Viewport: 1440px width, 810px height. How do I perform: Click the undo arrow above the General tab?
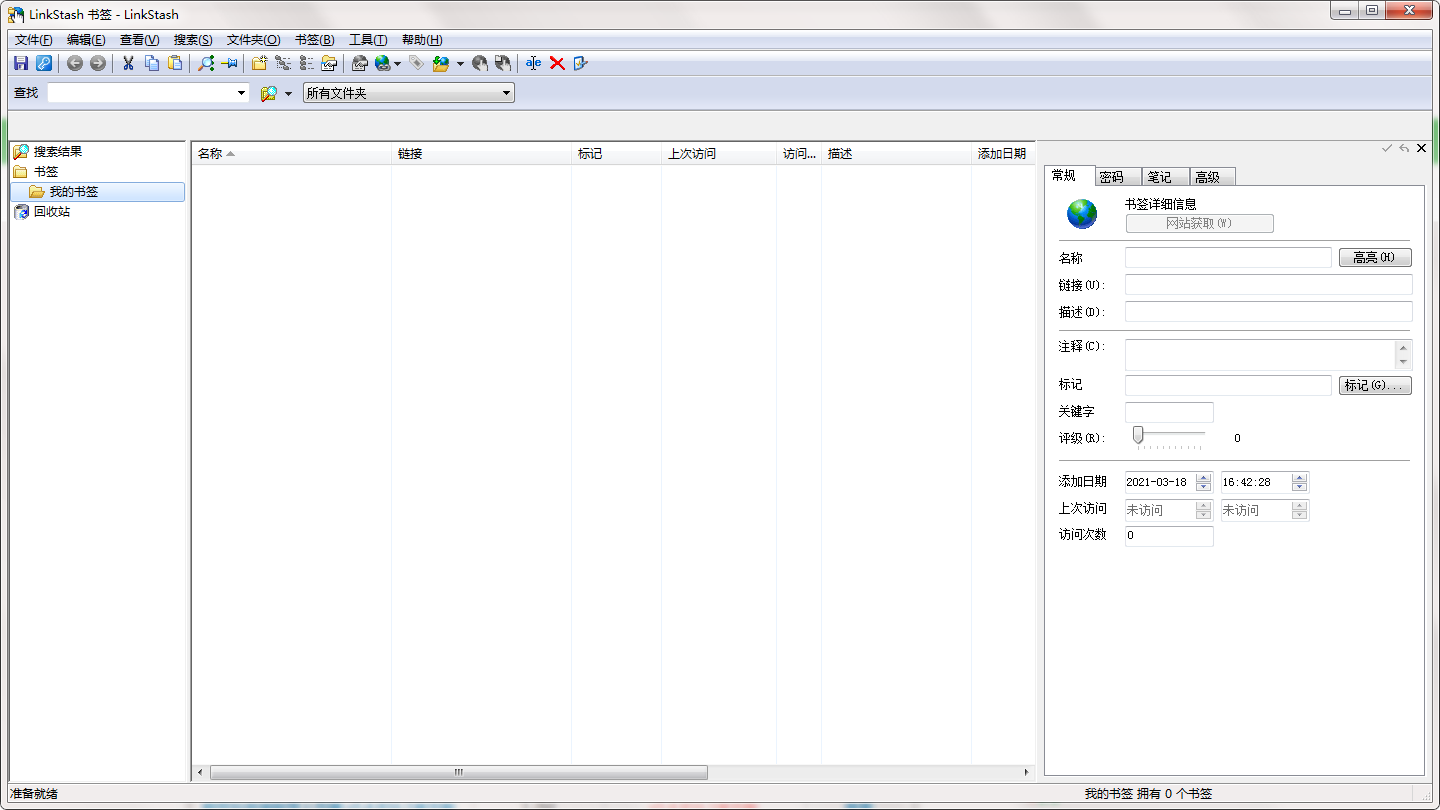[1404, 148]
